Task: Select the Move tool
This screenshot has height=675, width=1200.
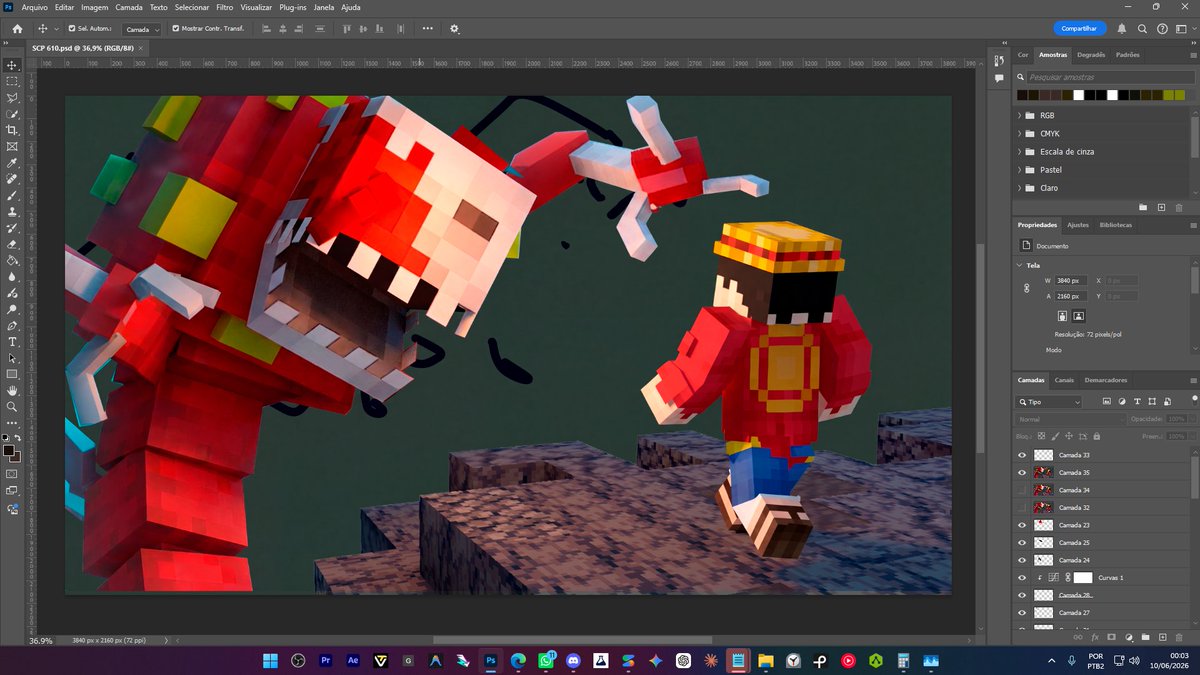Action: [x=12, y=65]
